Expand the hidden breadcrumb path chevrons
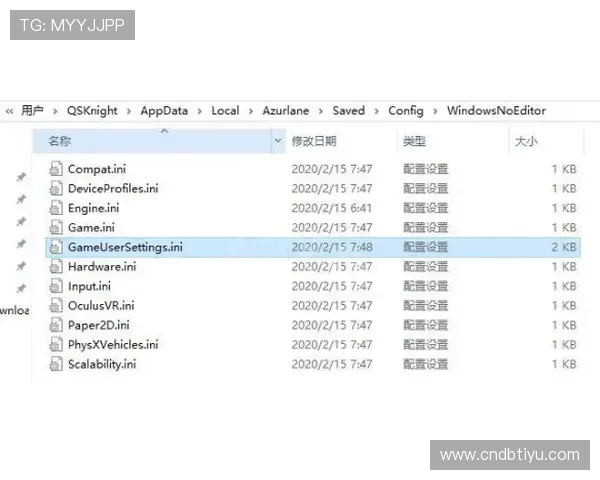600x480 pixels. coord(9,111)
